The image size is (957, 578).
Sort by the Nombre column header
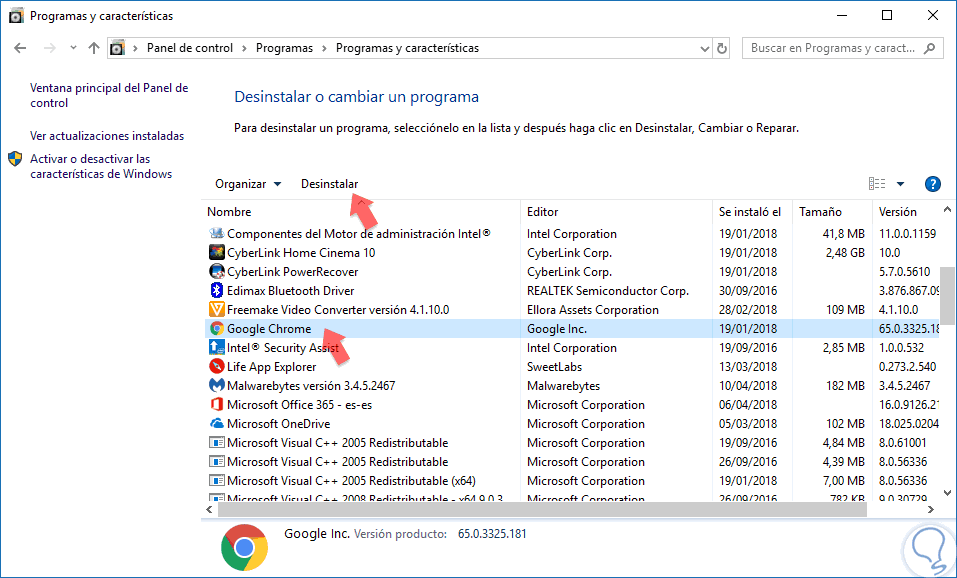point(361,212)
